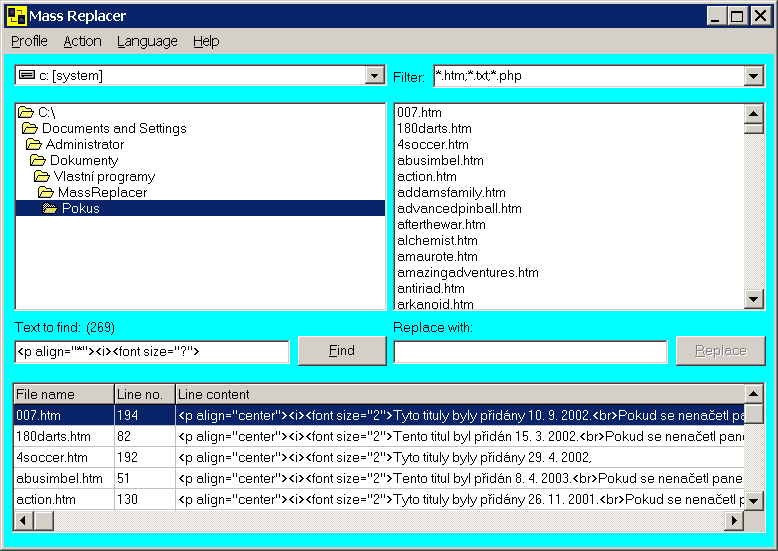
Task: Click results horizontal scrollbar right arrow
Action: pos(734,521)
